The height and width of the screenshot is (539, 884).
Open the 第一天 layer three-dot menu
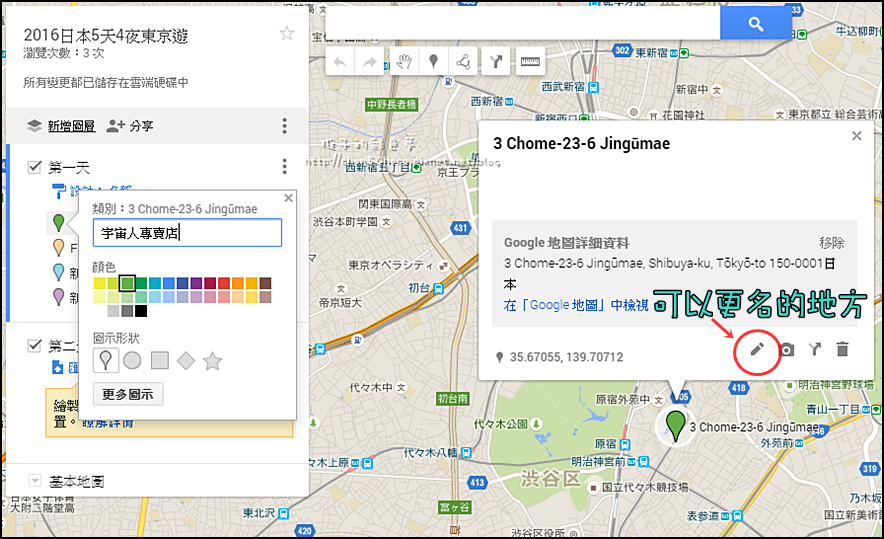[x=285, y=166]
